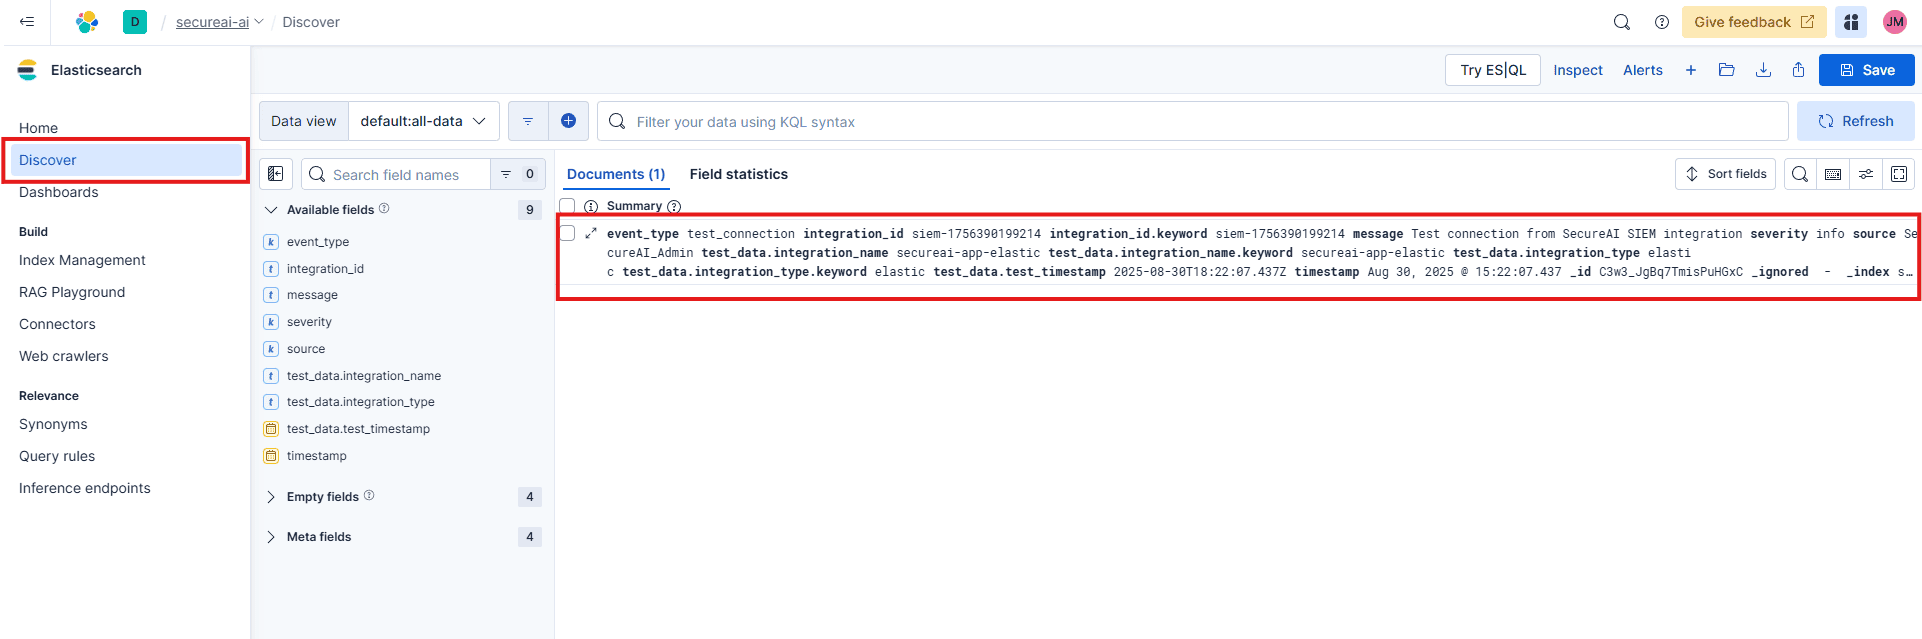
Task: Click the Sort fields button
Action: point(1726,174)
